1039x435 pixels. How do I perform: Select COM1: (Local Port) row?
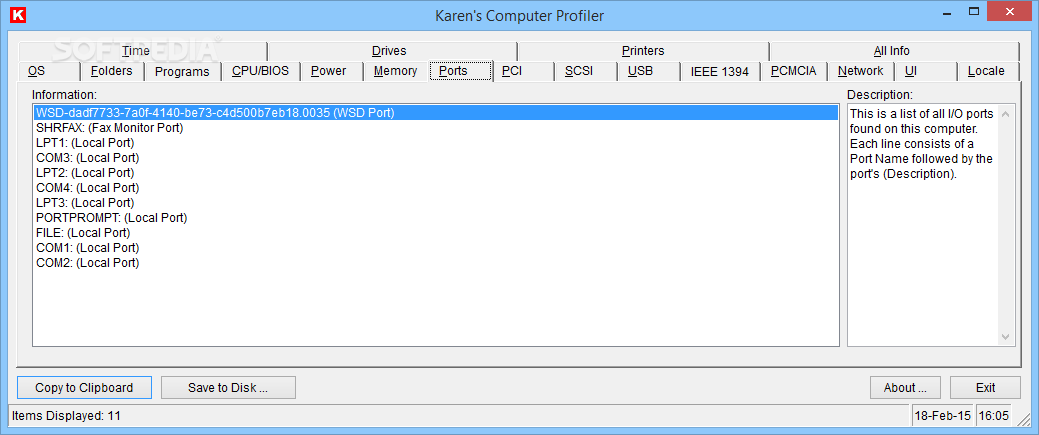[x=435, y=247]
